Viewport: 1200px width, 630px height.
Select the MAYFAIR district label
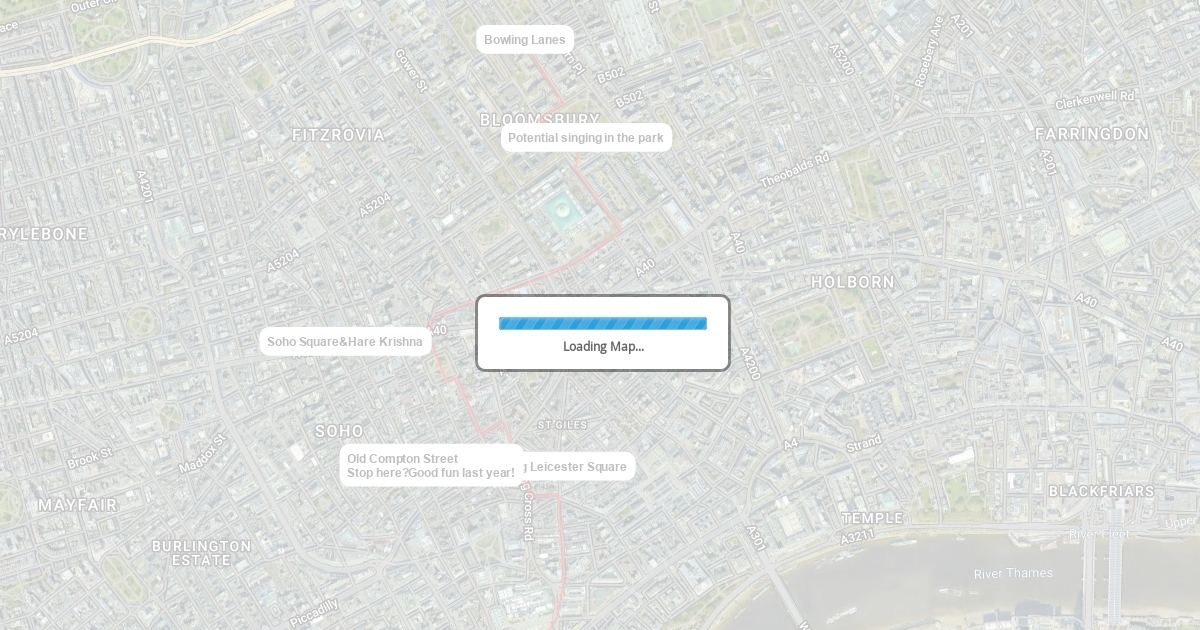pos(78,505)
